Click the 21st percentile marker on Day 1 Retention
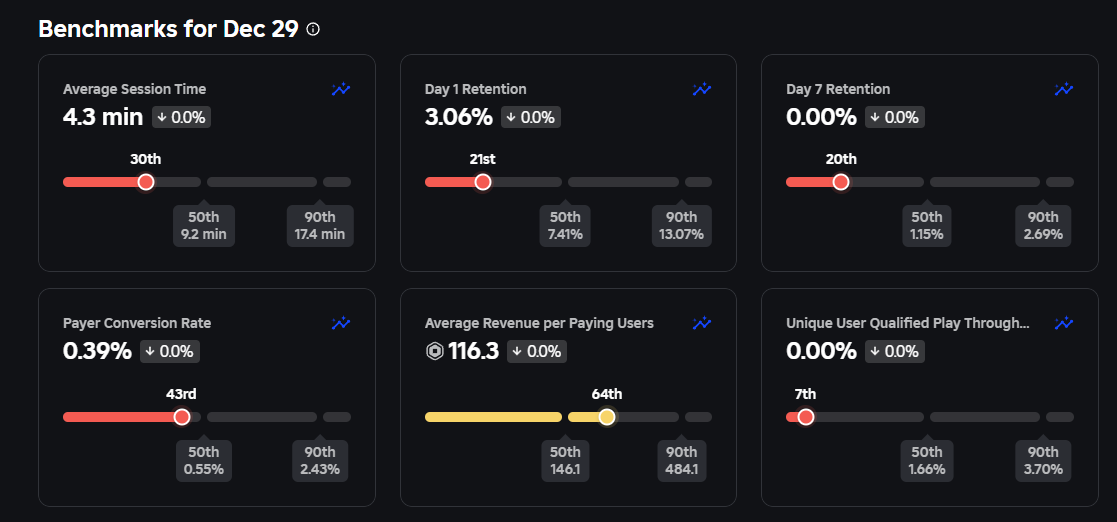The image size is (1117, 522). coord(483,182)
